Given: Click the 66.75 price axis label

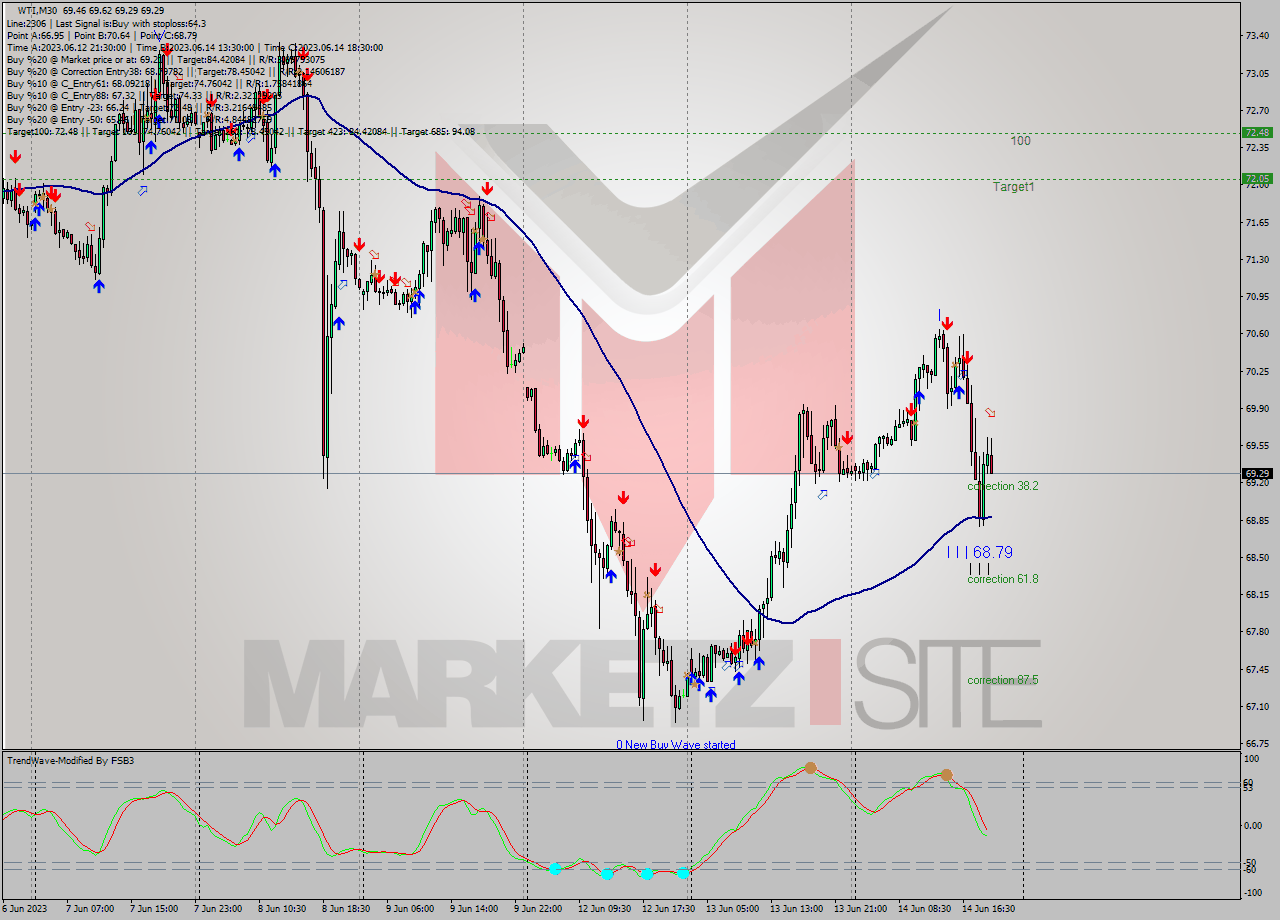Looking at the screenshot, I should pyautogui.click(x=1258, y=743).
